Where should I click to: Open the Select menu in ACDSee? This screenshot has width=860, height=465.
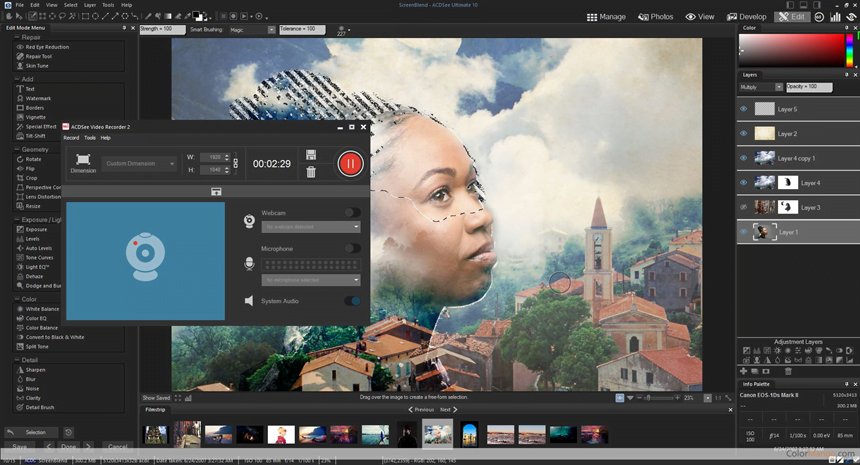coord(71,5)
